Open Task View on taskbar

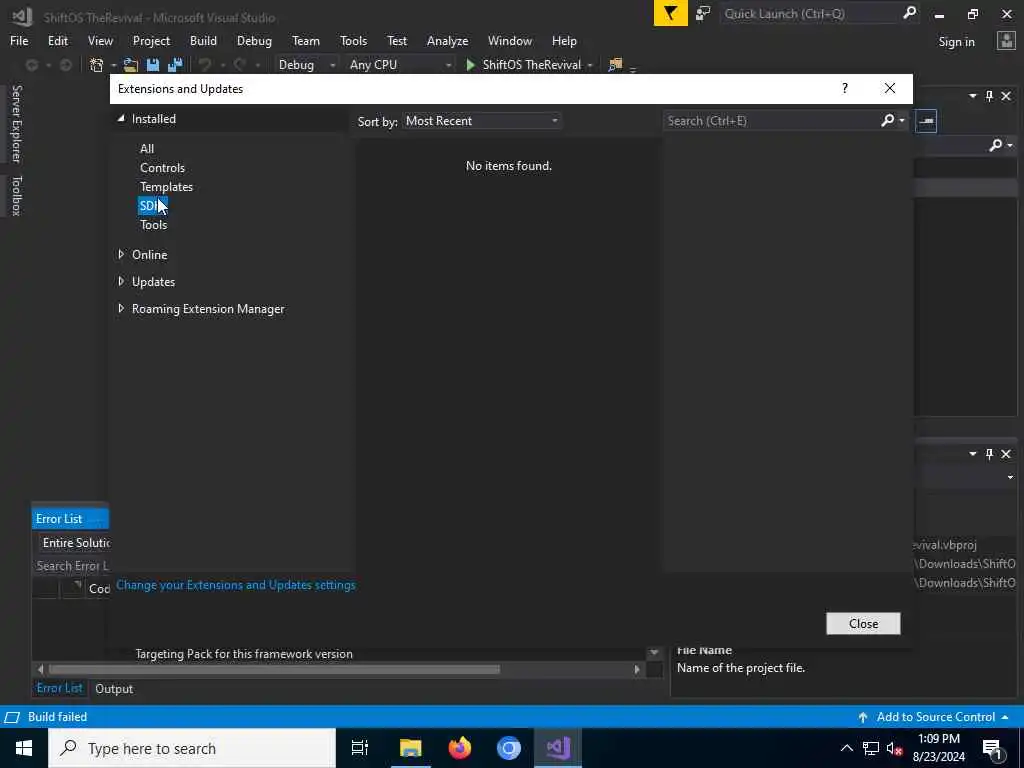pyautogui.click(x=359, y=748)
